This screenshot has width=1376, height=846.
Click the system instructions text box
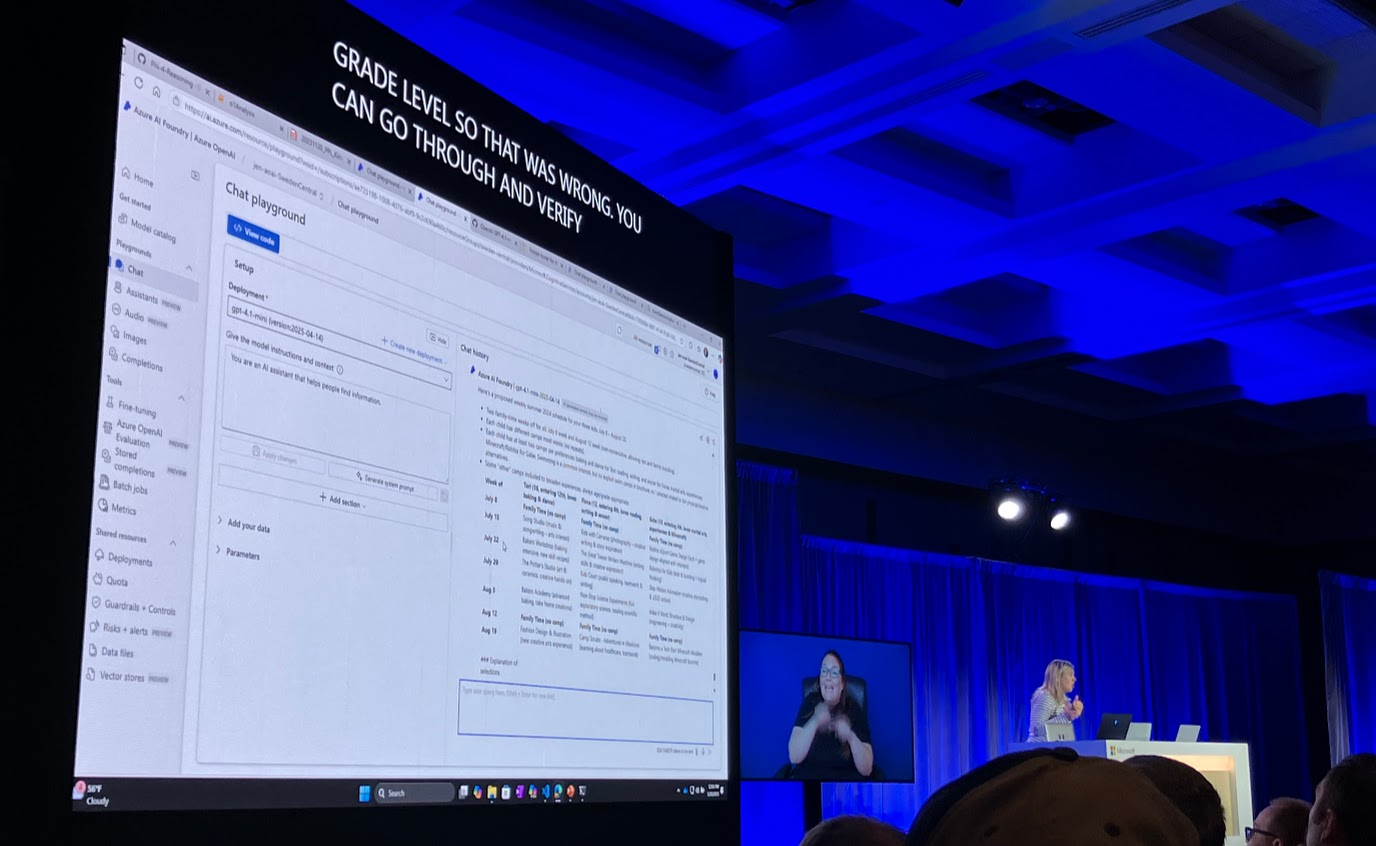pos(337,412)
